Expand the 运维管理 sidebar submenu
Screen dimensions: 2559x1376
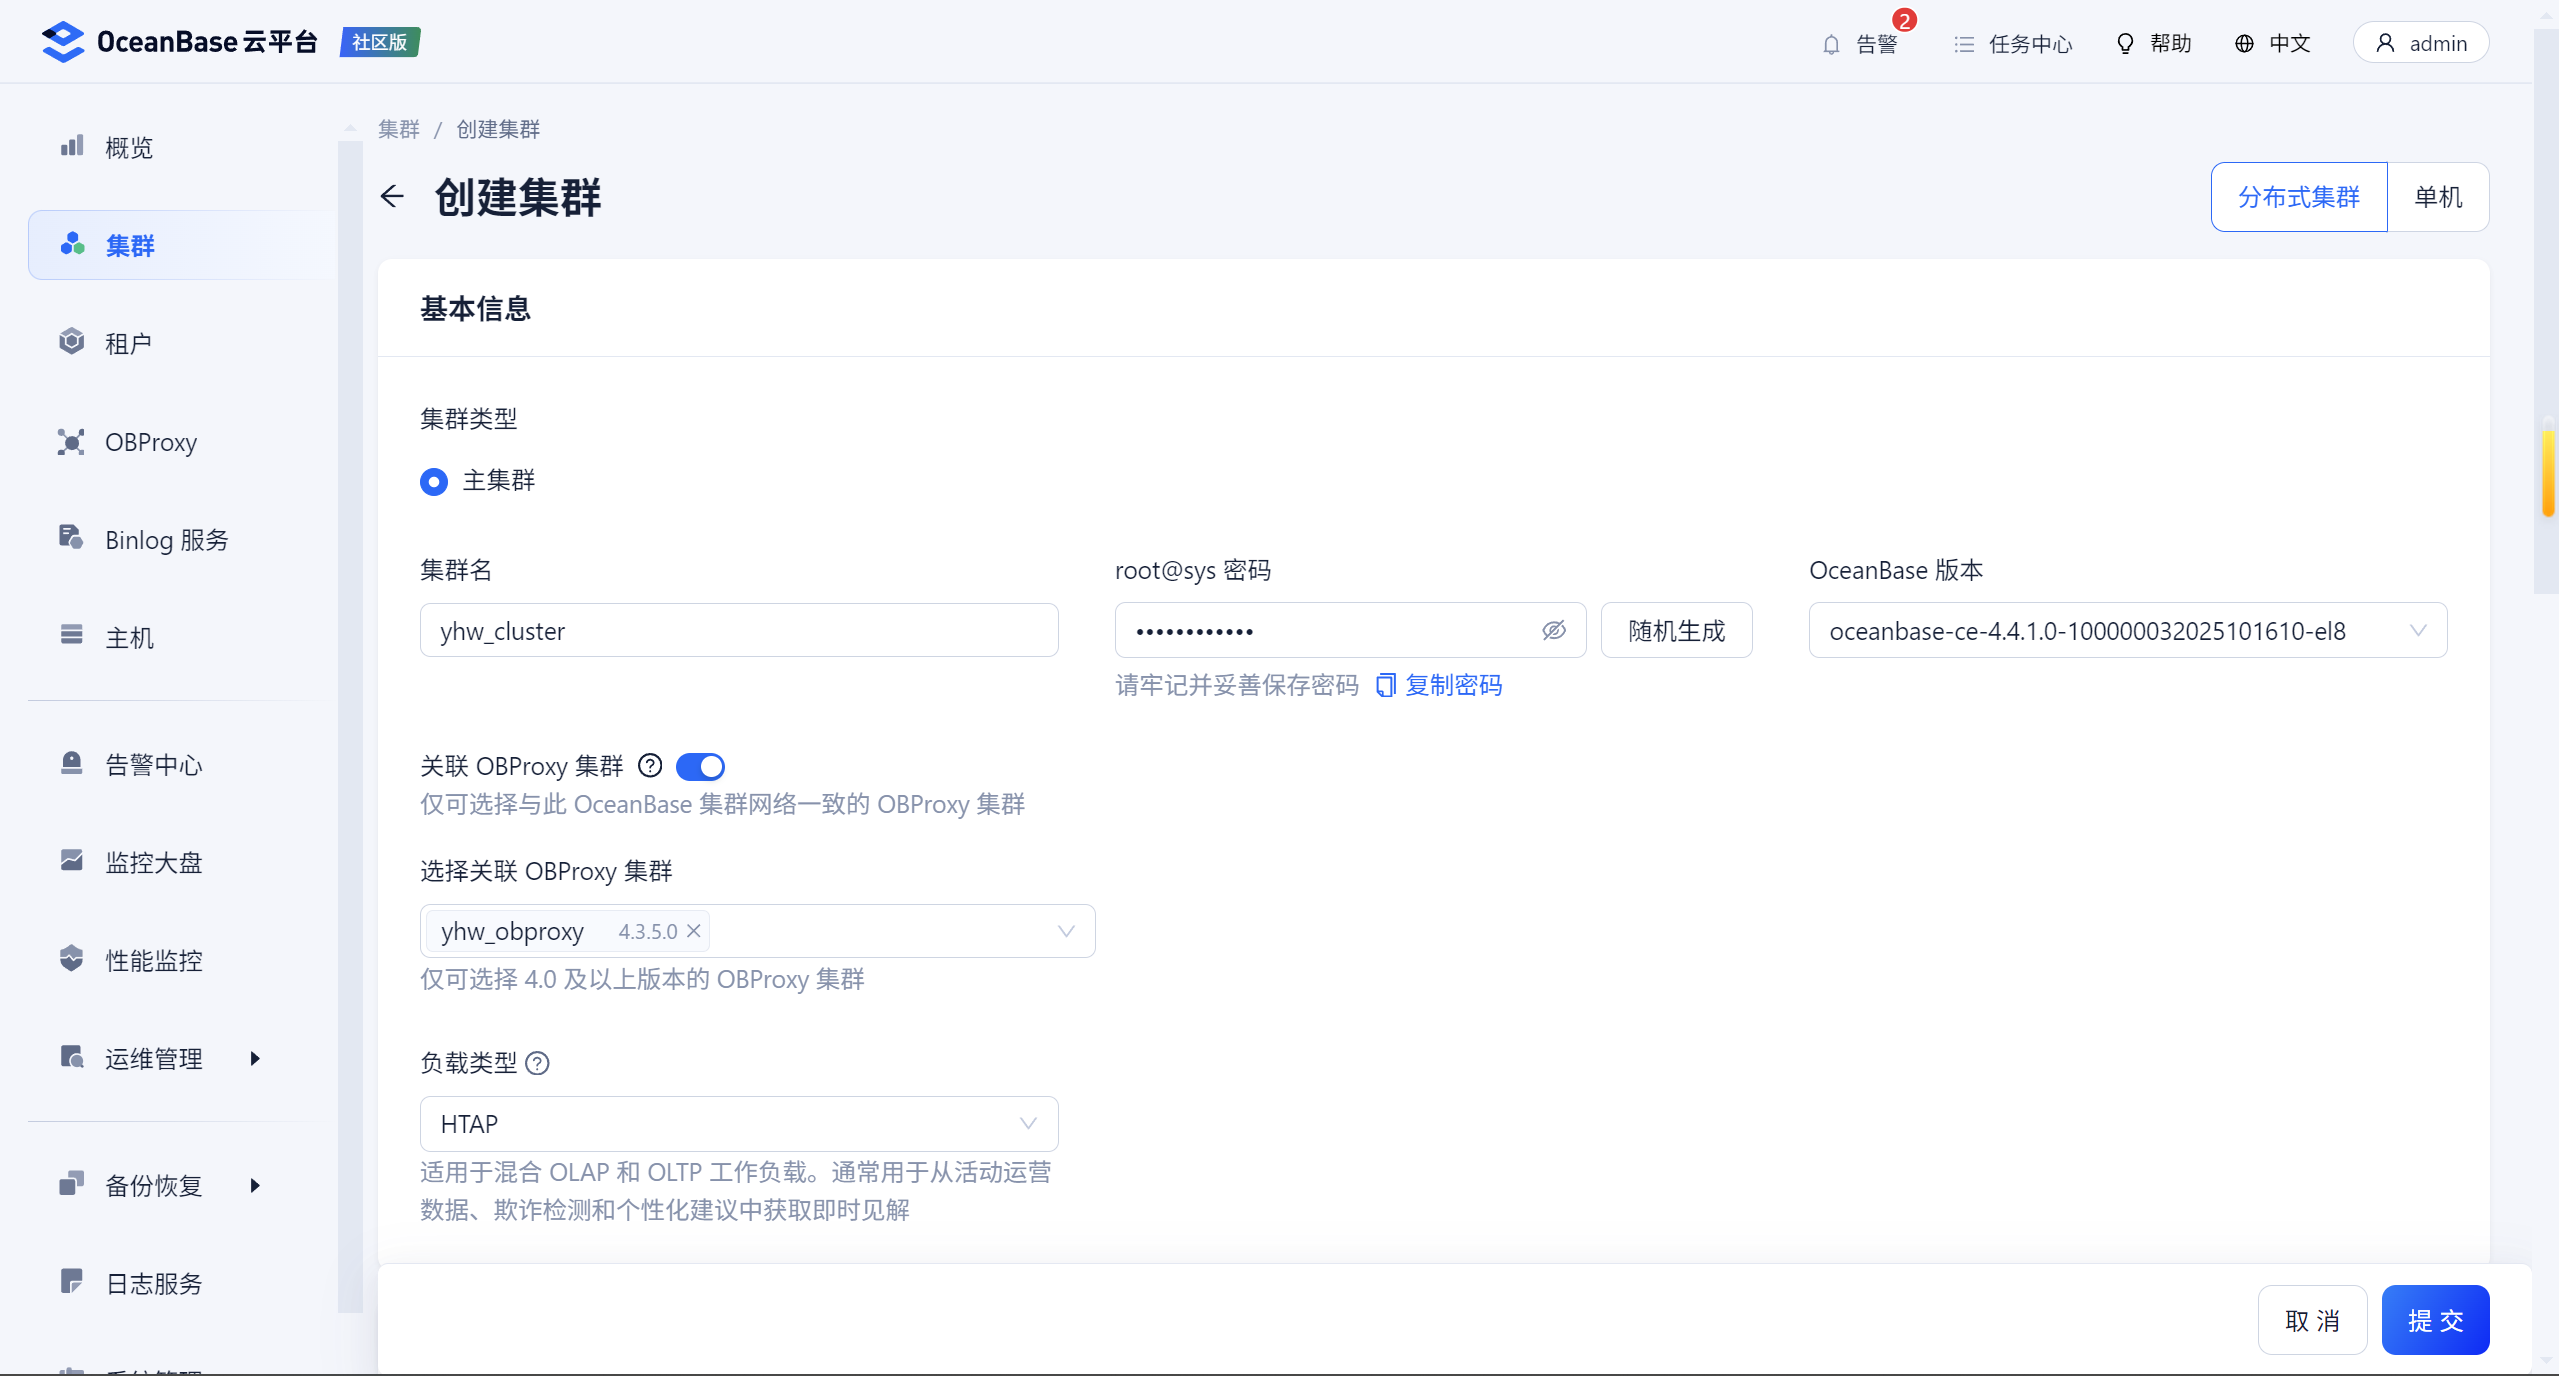pos(254,1058)
